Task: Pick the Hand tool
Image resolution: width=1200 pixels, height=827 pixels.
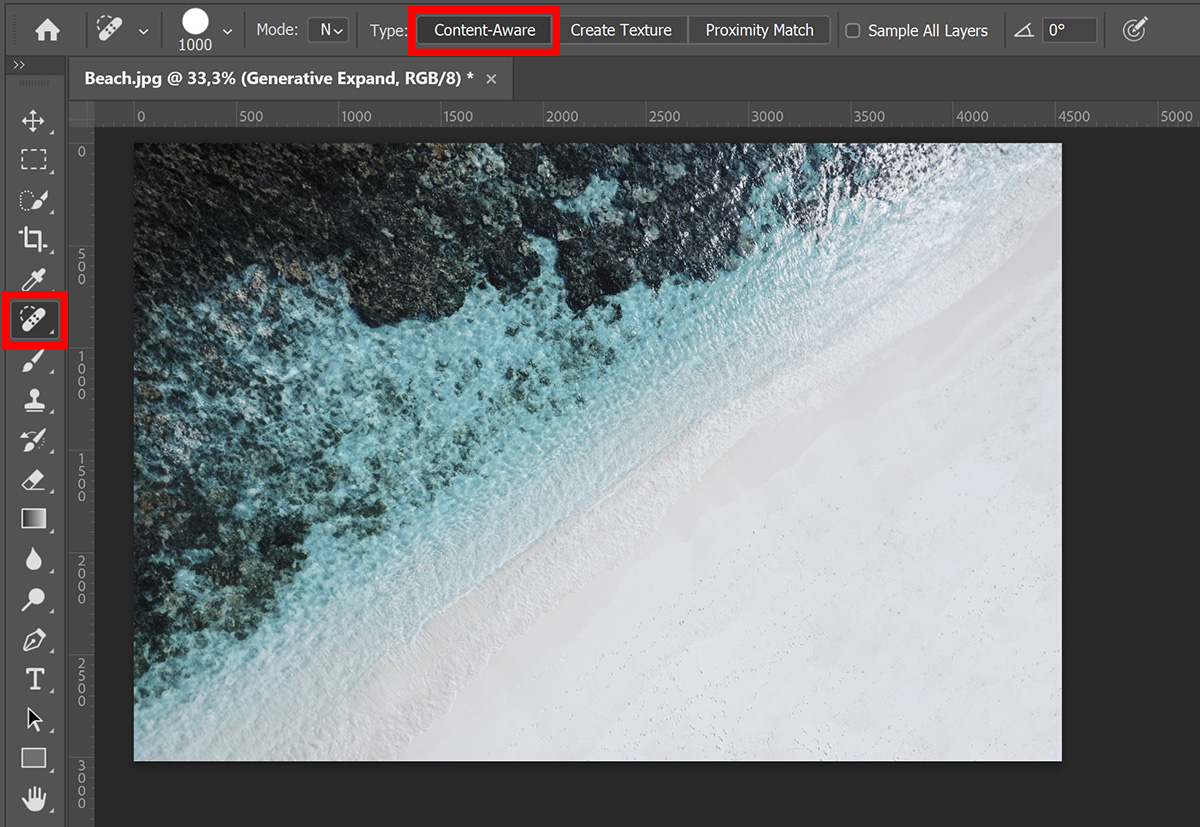Action: click(33, 798)
